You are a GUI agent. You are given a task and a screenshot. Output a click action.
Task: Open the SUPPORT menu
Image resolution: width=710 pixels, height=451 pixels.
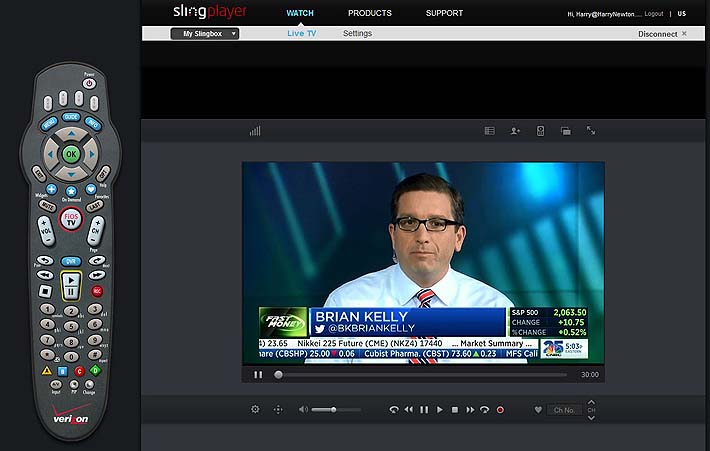click(444, 13)
